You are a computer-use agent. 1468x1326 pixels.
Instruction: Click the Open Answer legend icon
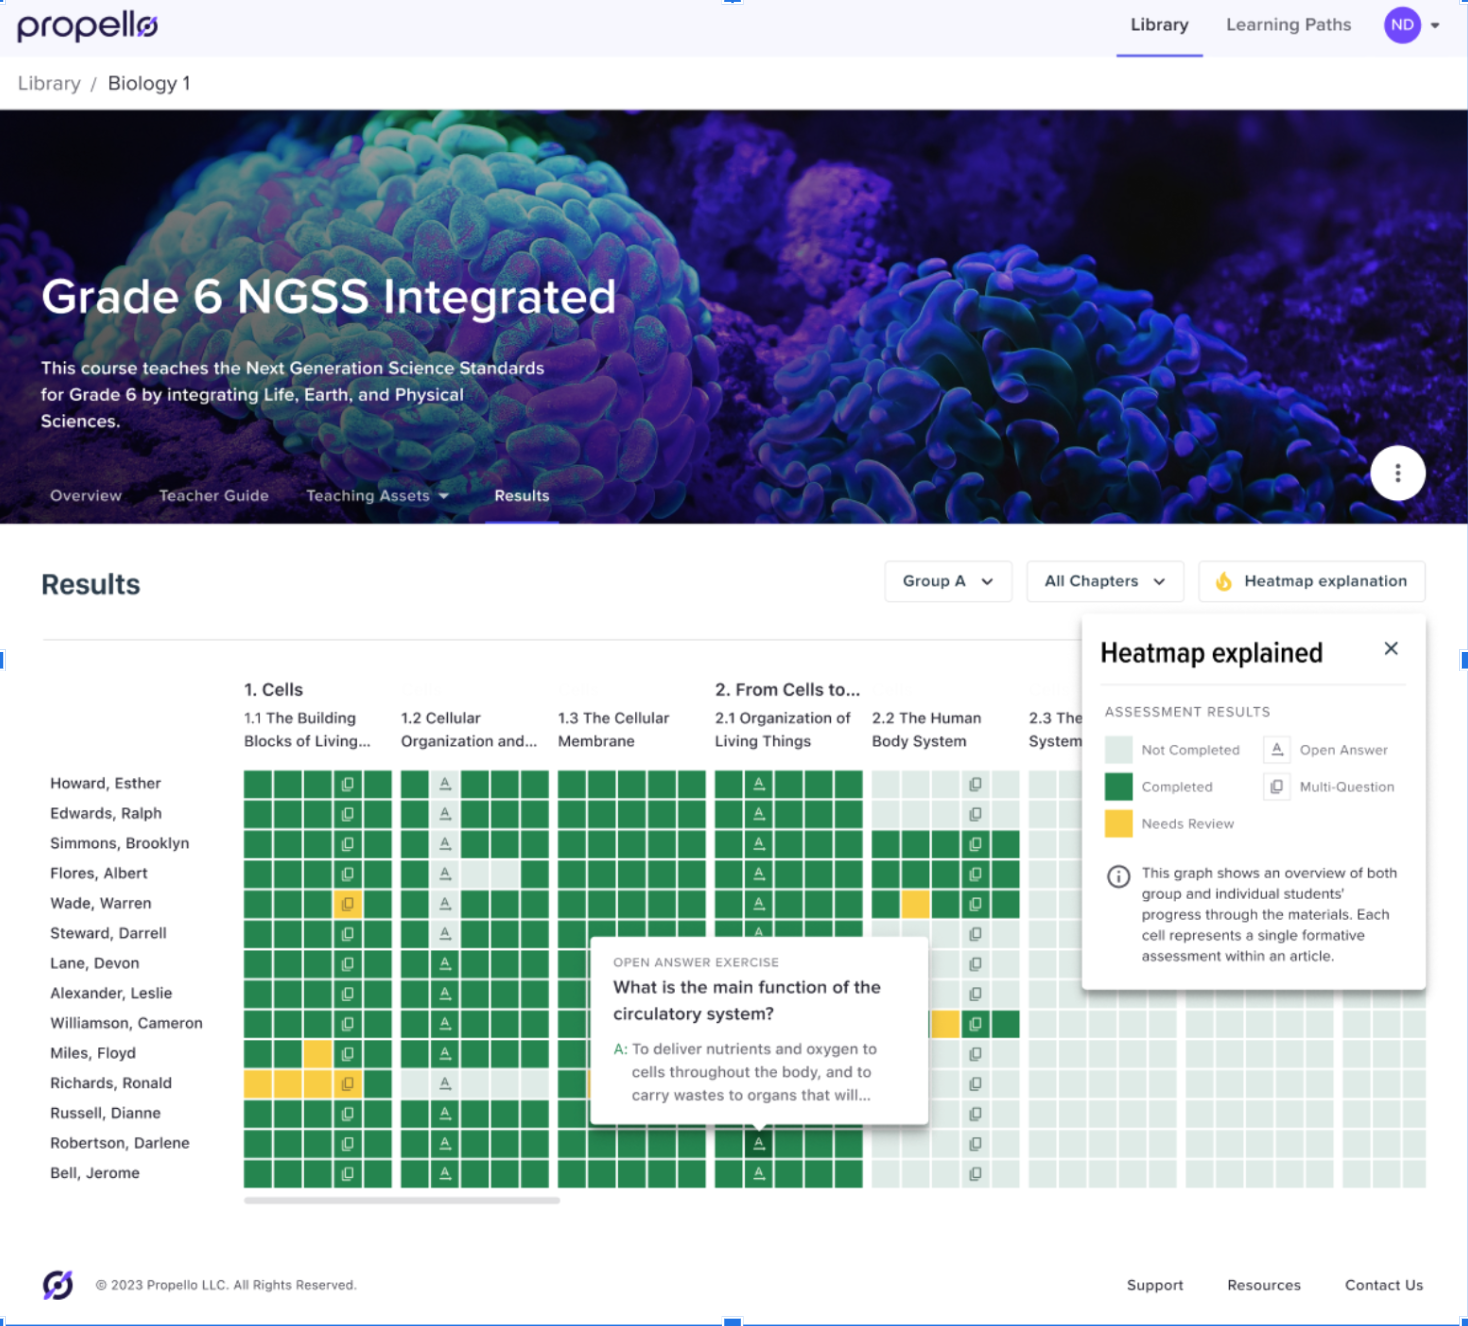tap(1276, 749)
